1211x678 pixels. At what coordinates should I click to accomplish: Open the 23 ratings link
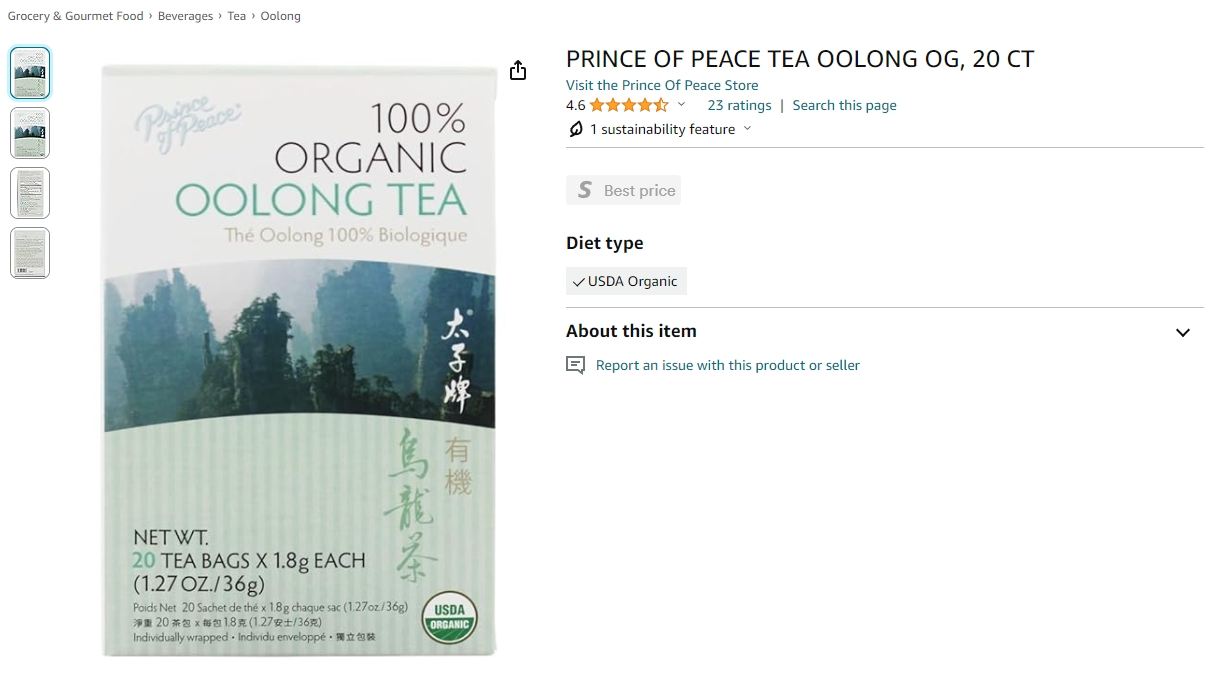coord(740,105)
